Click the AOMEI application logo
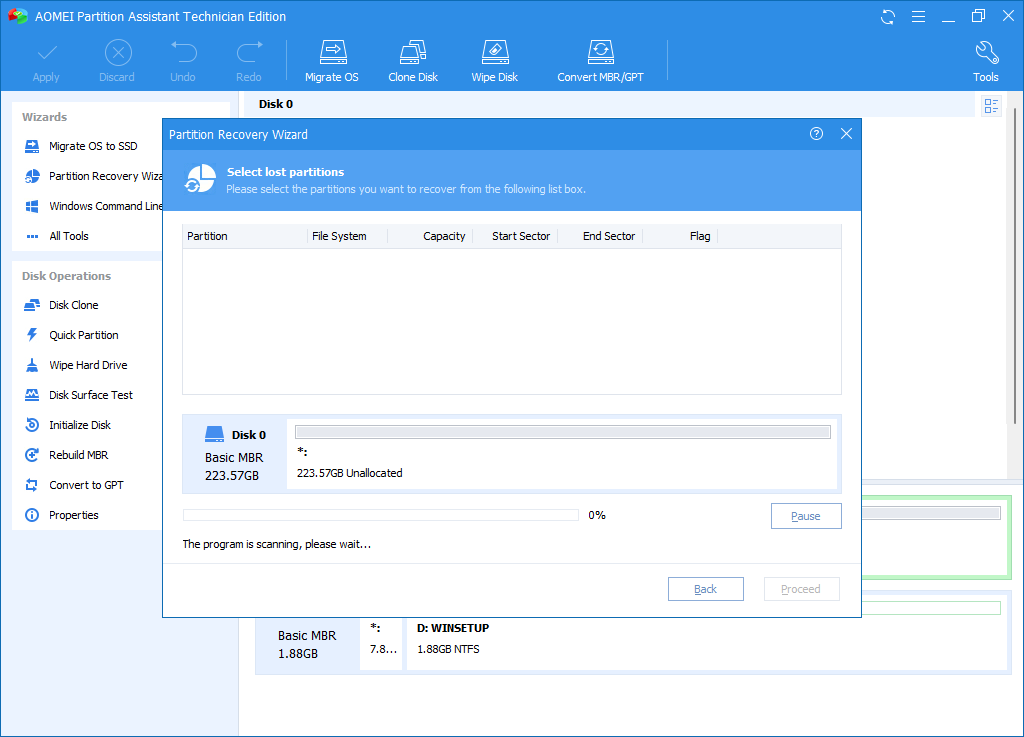This screenshot has height=737, width=1024. pos(18,16)
